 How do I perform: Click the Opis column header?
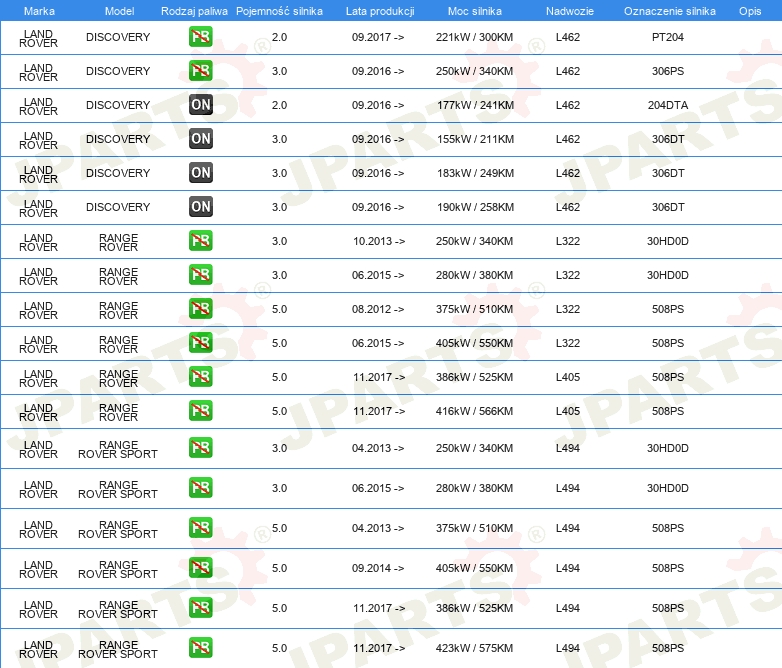coord(750,11)
